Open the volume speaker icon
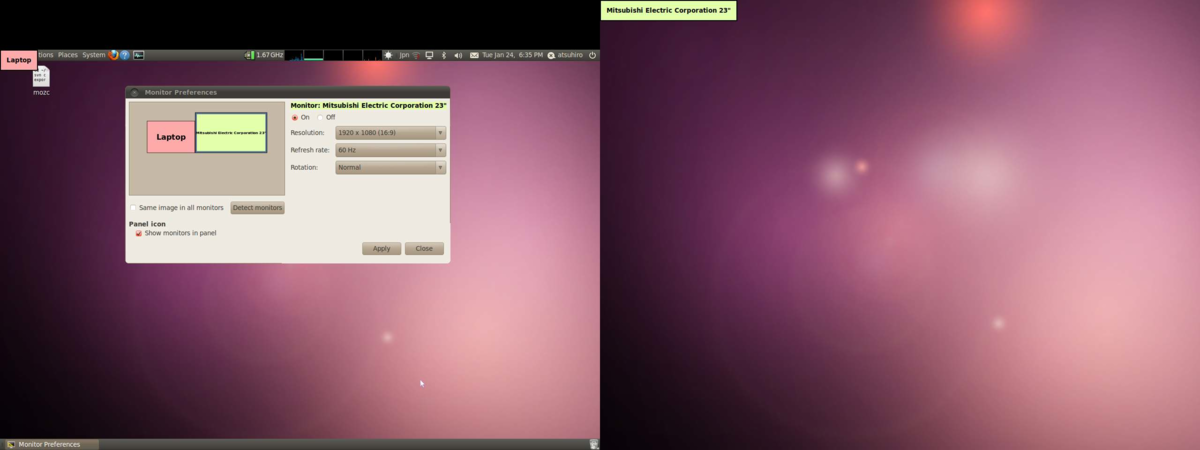Viewport: 1200px width, 450px height. click(x=458, y=55)
